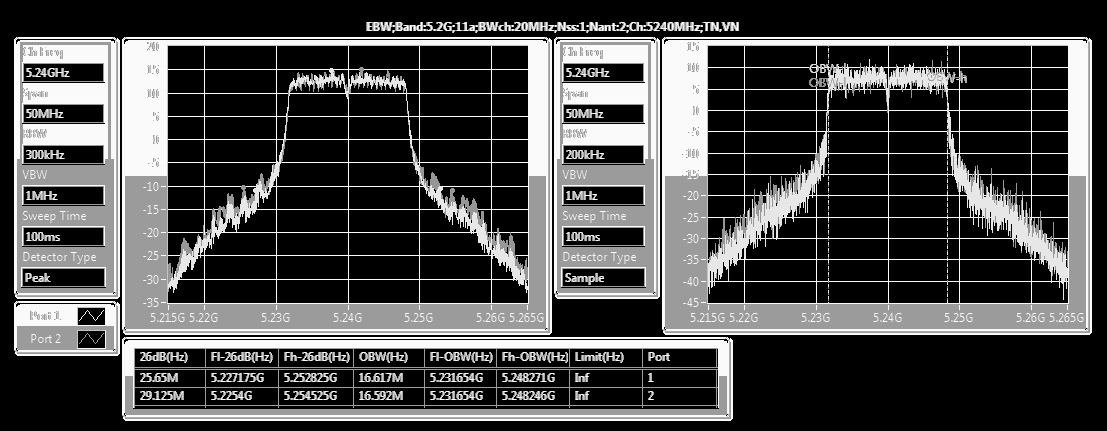Screen dimensions: 1107x431
Task: Click VBW 1MHz field in Peak detector panel
Action: 63,196
